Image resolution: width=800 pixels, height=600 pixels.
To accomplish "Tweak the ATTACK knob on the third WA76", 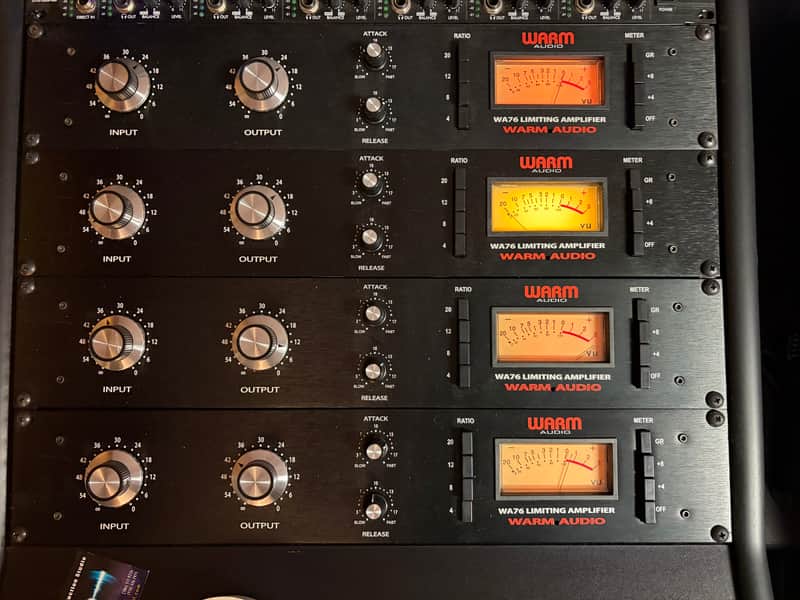I will [x=373, y=314].
